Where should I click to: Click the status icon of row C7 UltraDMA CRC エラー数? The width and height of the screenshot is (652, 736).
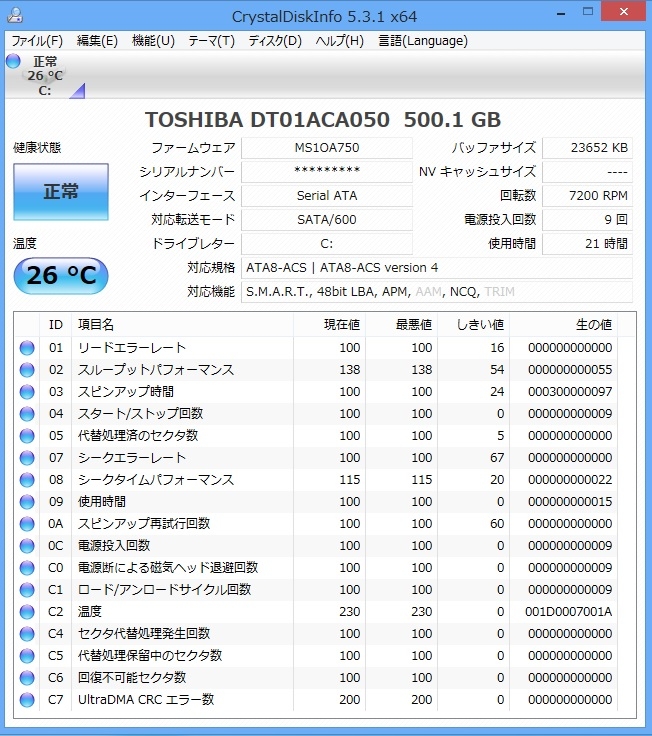pos(27,700)
